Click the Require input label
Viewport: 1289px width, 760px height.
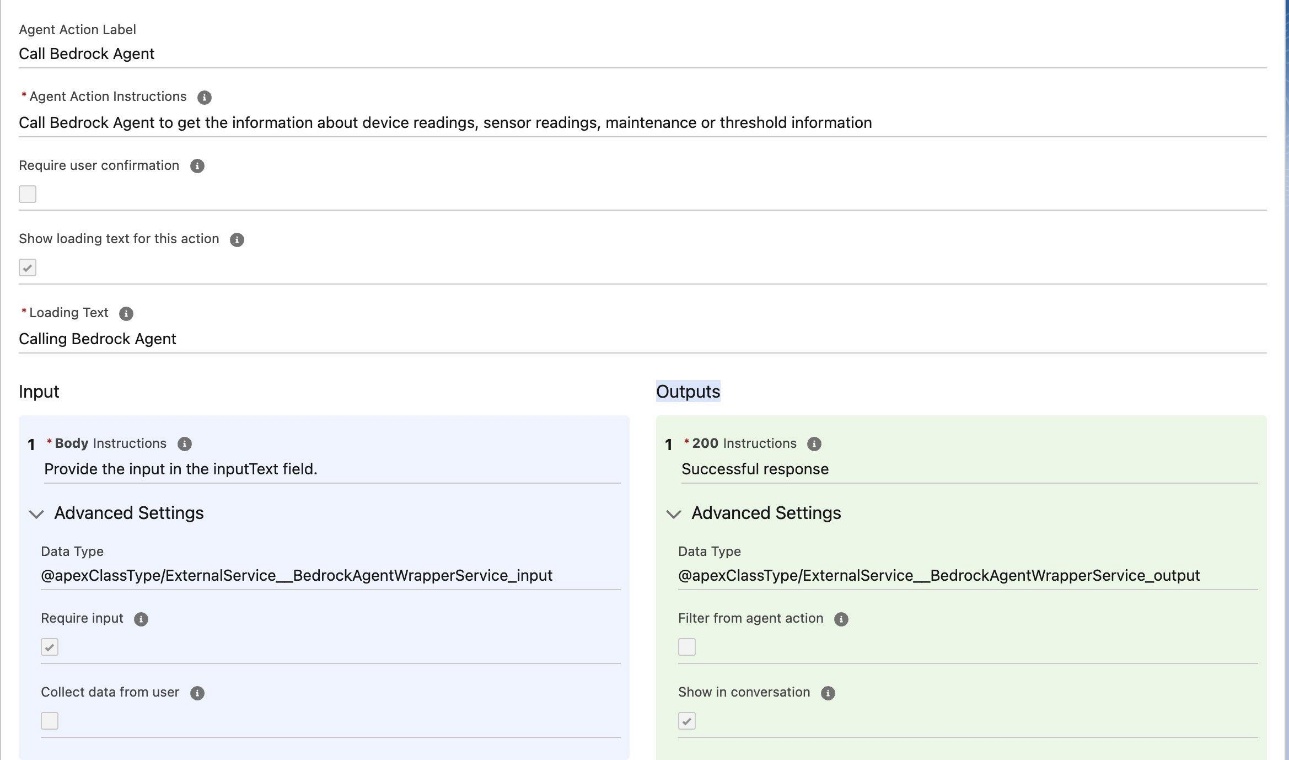click(x=82, y=618)
